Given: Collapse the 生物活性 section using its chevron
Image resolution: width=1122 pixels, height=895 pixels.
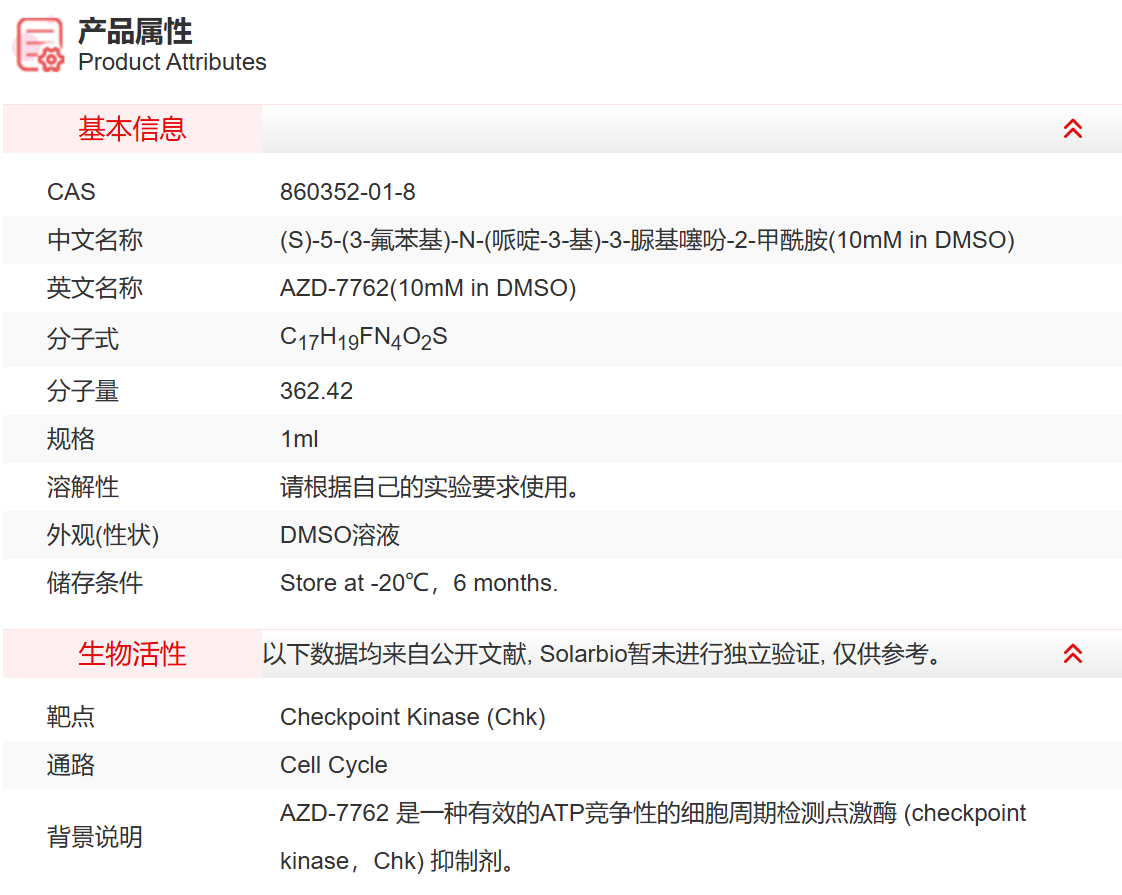Looking at the screenshot, I should 1073,653.
